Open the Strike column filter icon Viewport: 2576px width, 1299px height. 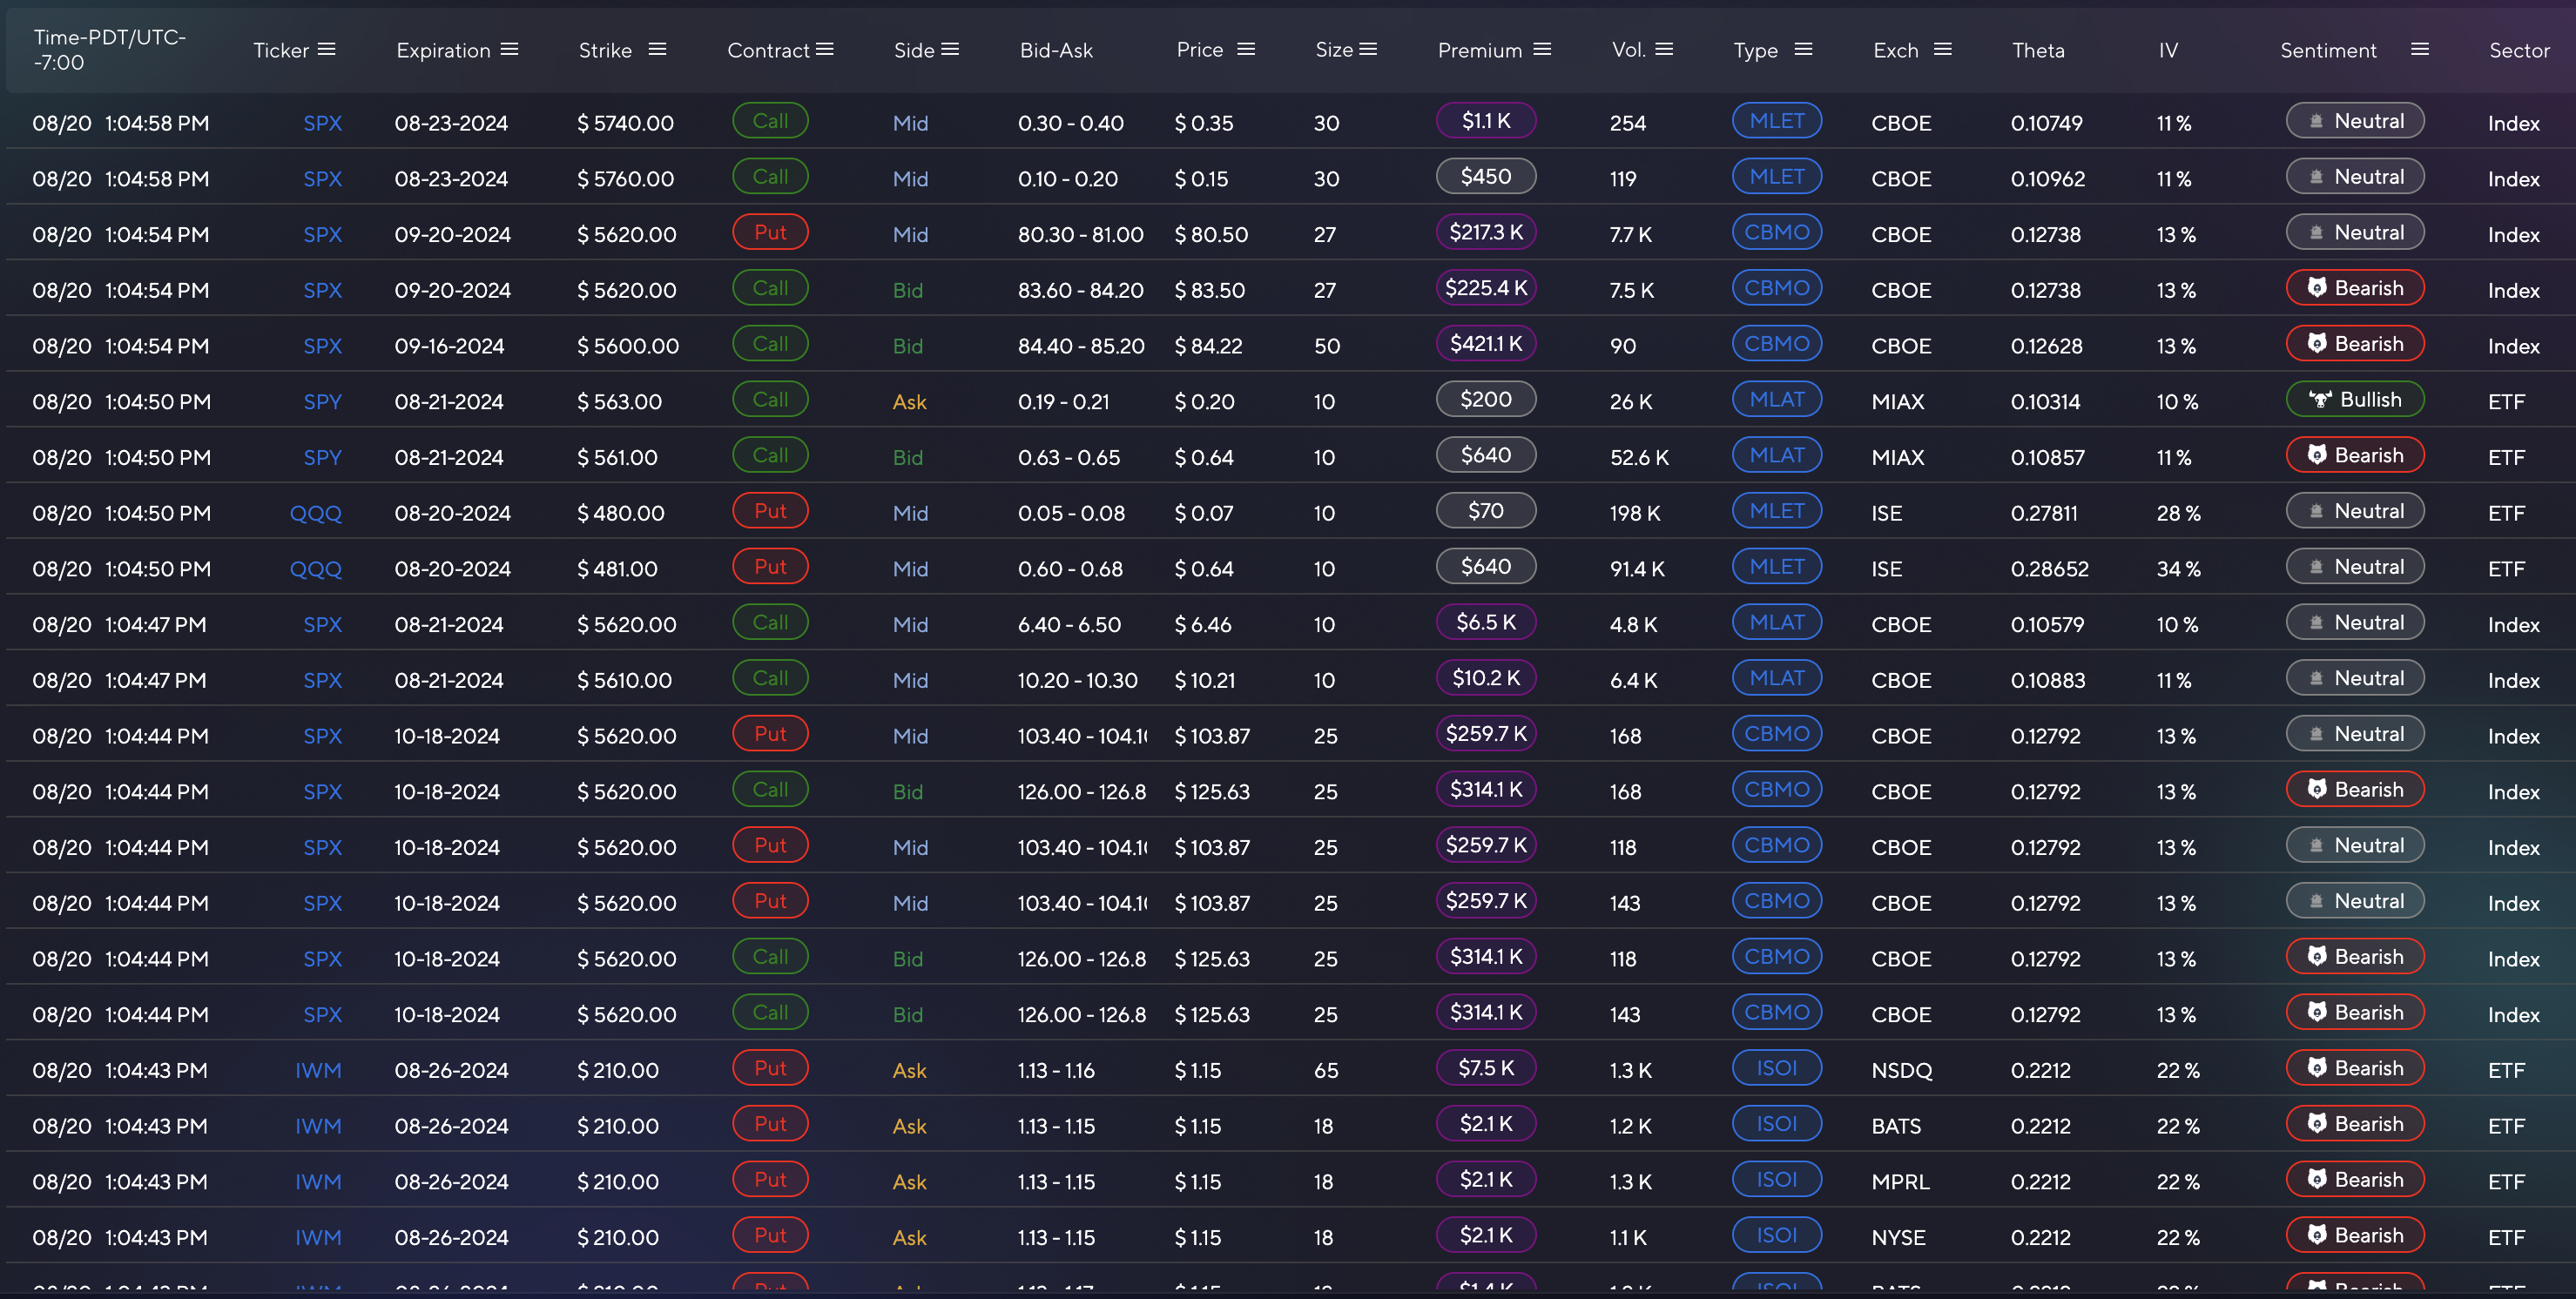click(658, 49)
